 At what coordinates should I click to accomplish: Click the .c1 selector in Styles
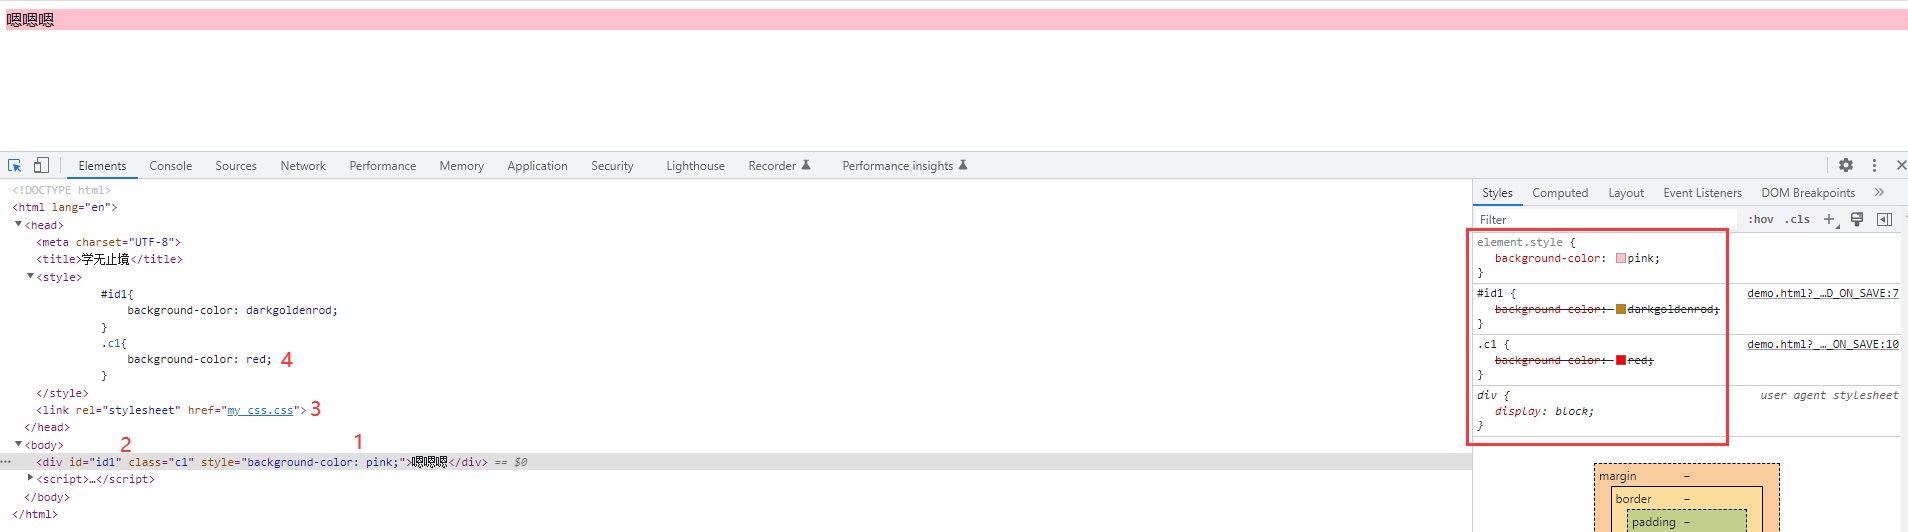[x=1487, y=344]
